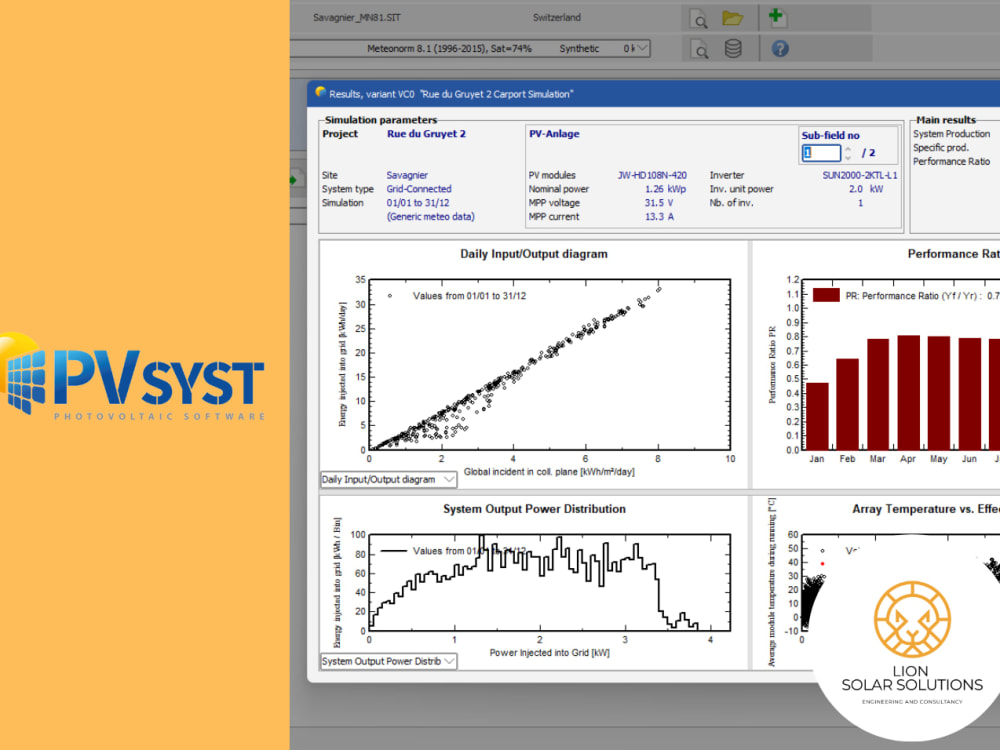The width and height of the screenshot is (1000, 750).
Task: Decrease Sub-field number with the down arrow
Action: [847, 157]
